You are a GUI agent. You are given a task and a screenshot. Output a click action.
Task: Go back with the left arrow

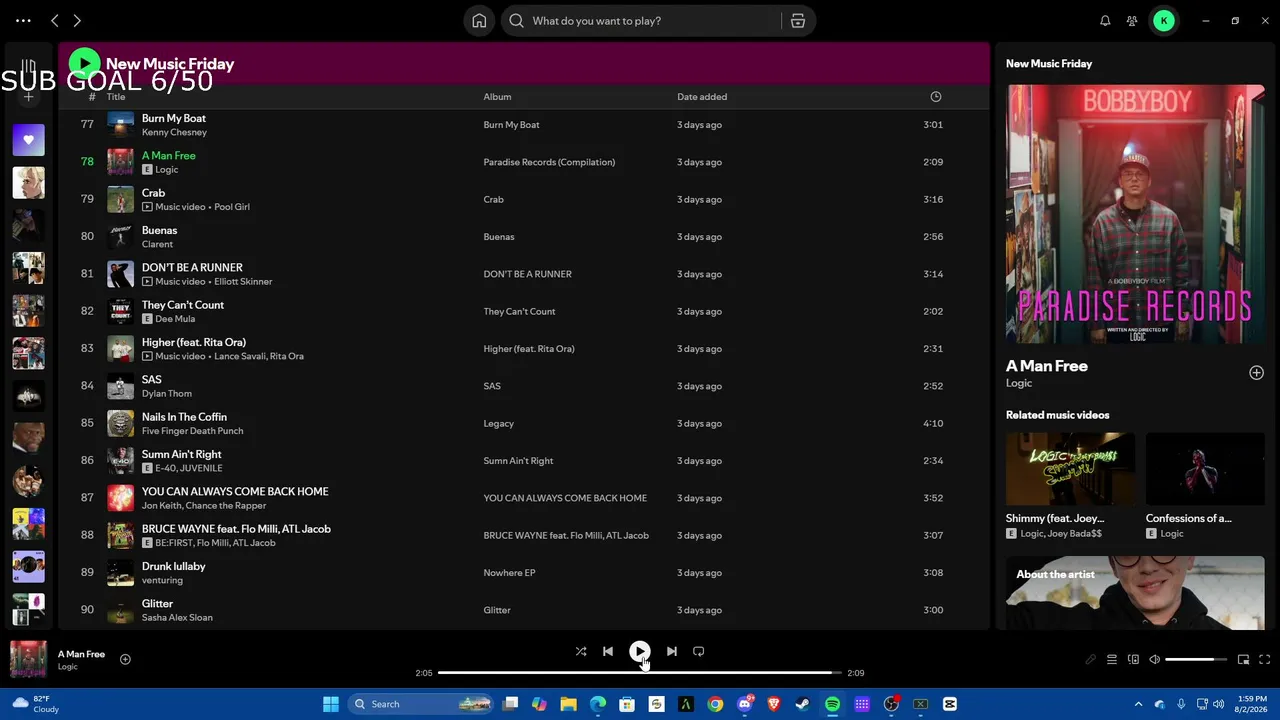55,20
